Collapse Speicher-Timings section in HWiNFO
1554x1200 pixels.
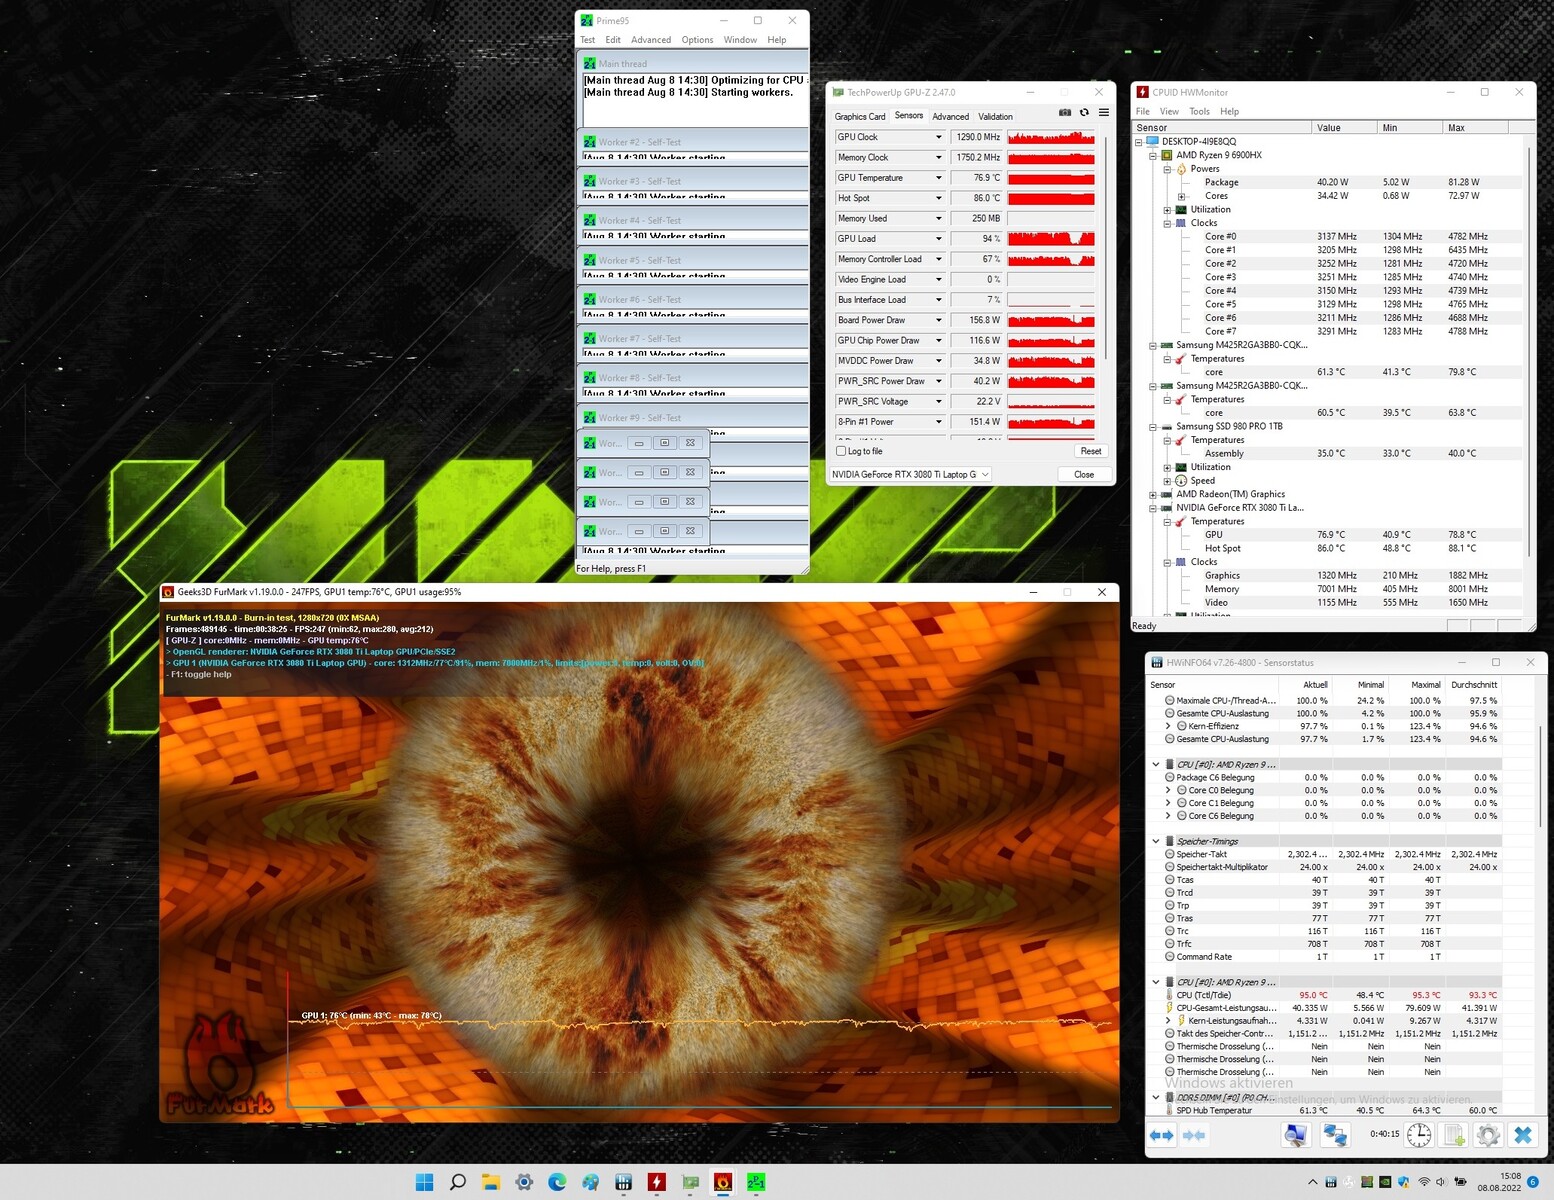click(1156, 841)
